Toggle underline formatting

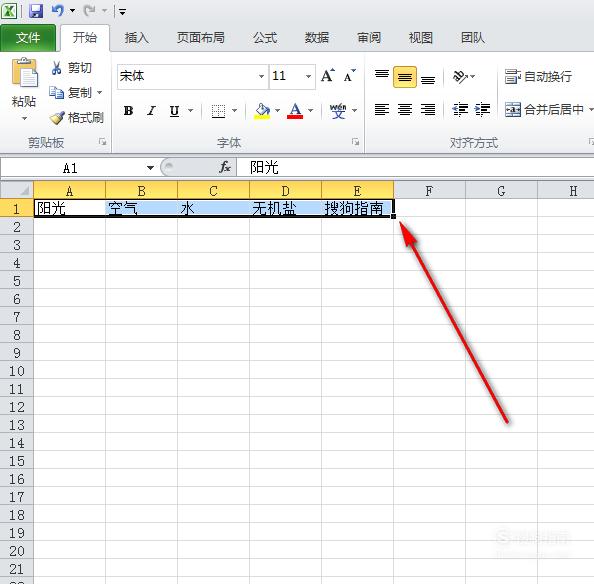(x=175, y=111)
